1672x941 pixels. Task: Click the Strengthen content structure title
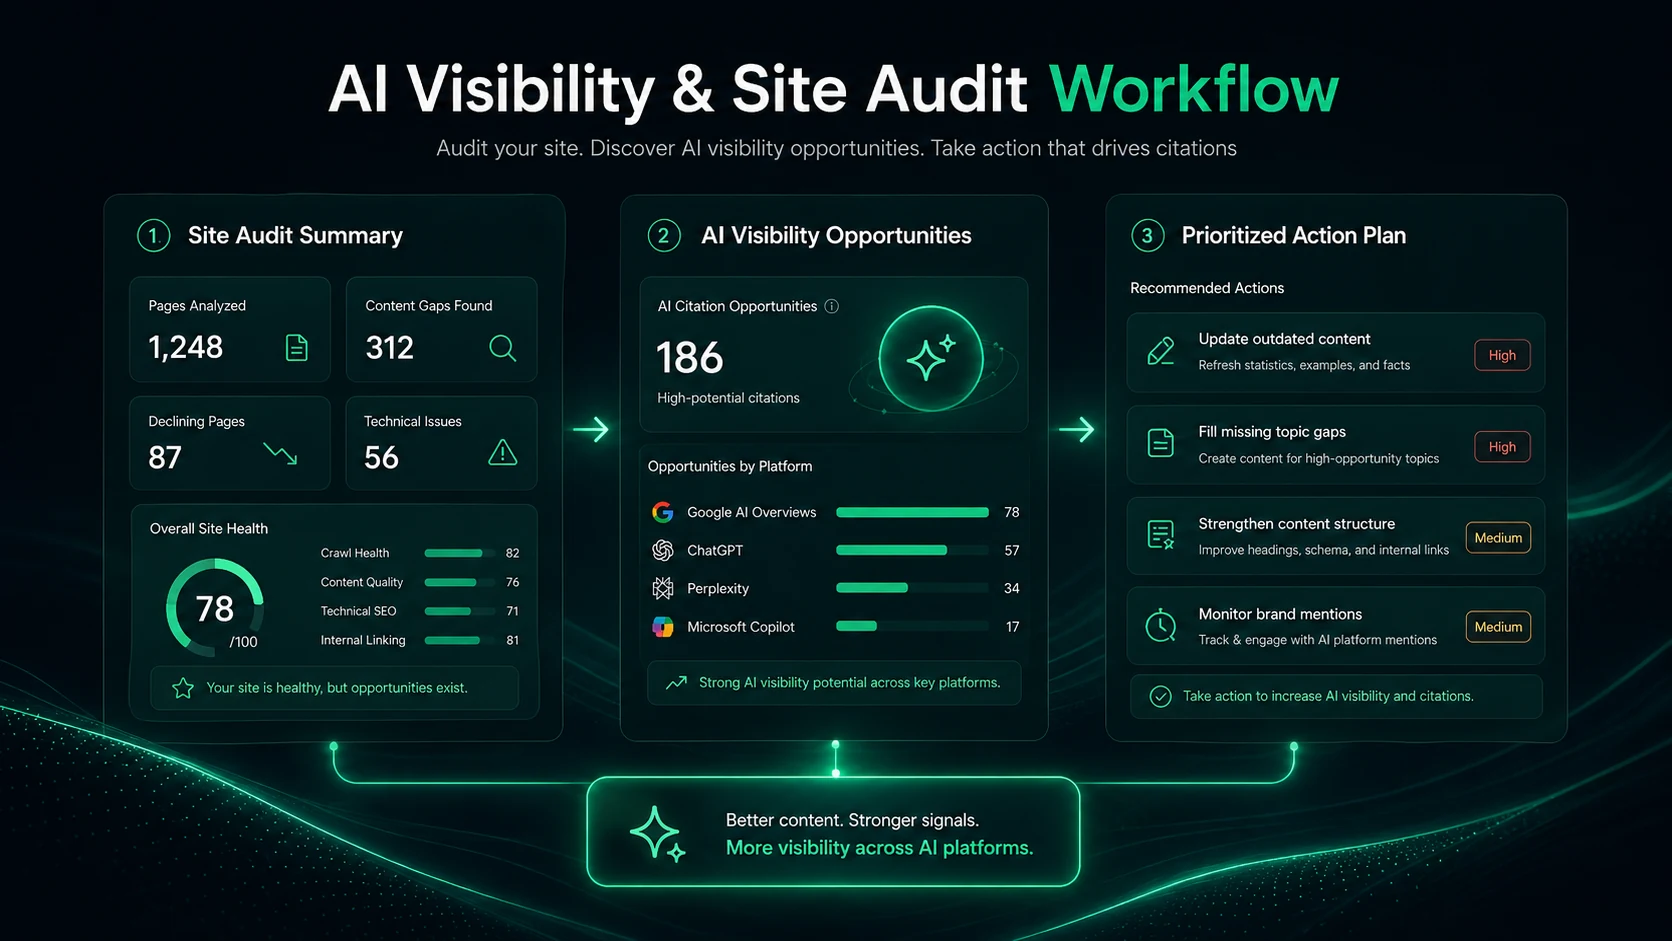point(1297,524)
